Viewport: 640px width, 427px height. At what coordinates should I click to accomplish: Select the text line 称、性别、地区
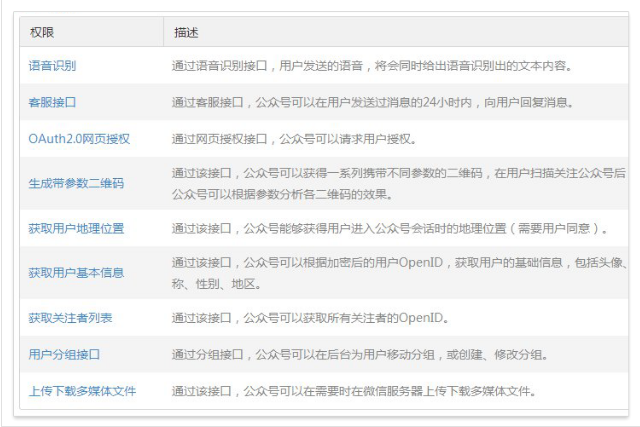(216, 283)
